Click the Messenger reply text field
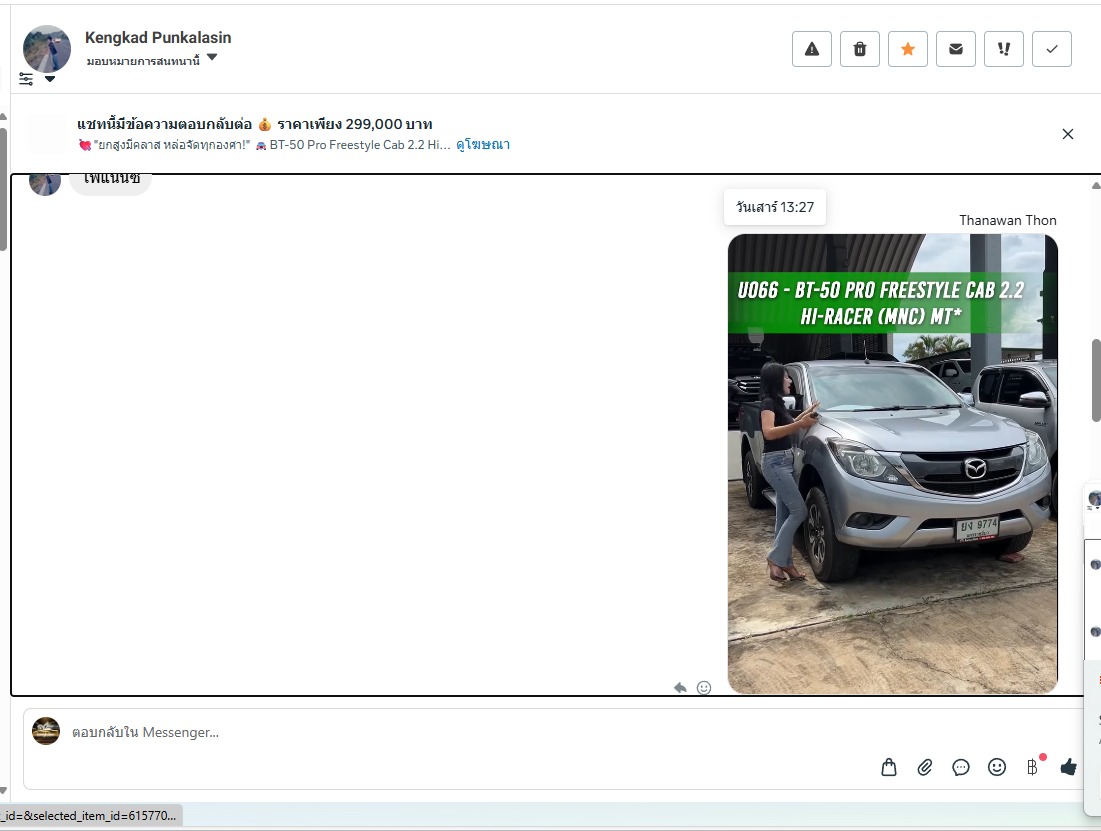Viewport: 1101px width, 831px height. point(449,732)
